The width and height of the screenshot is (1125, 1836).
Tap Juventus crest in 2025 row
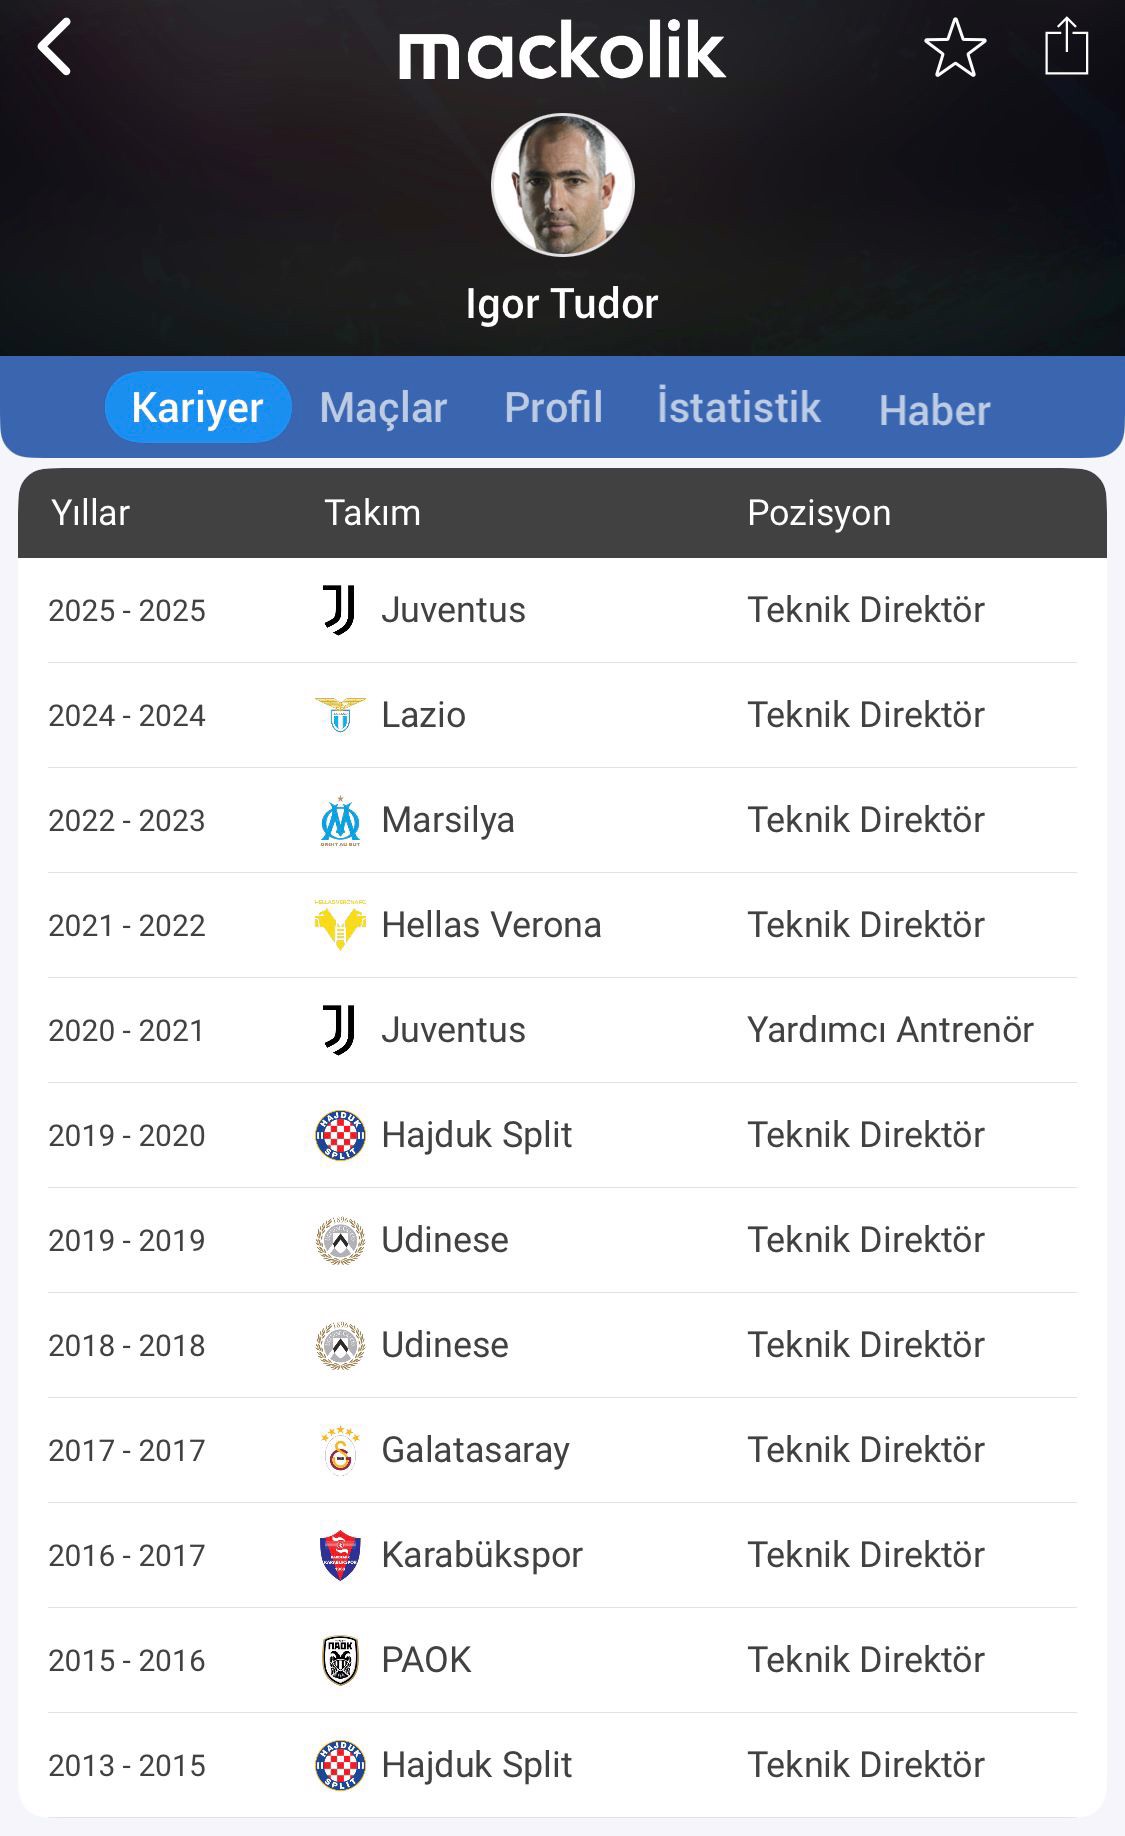point(340,610)
